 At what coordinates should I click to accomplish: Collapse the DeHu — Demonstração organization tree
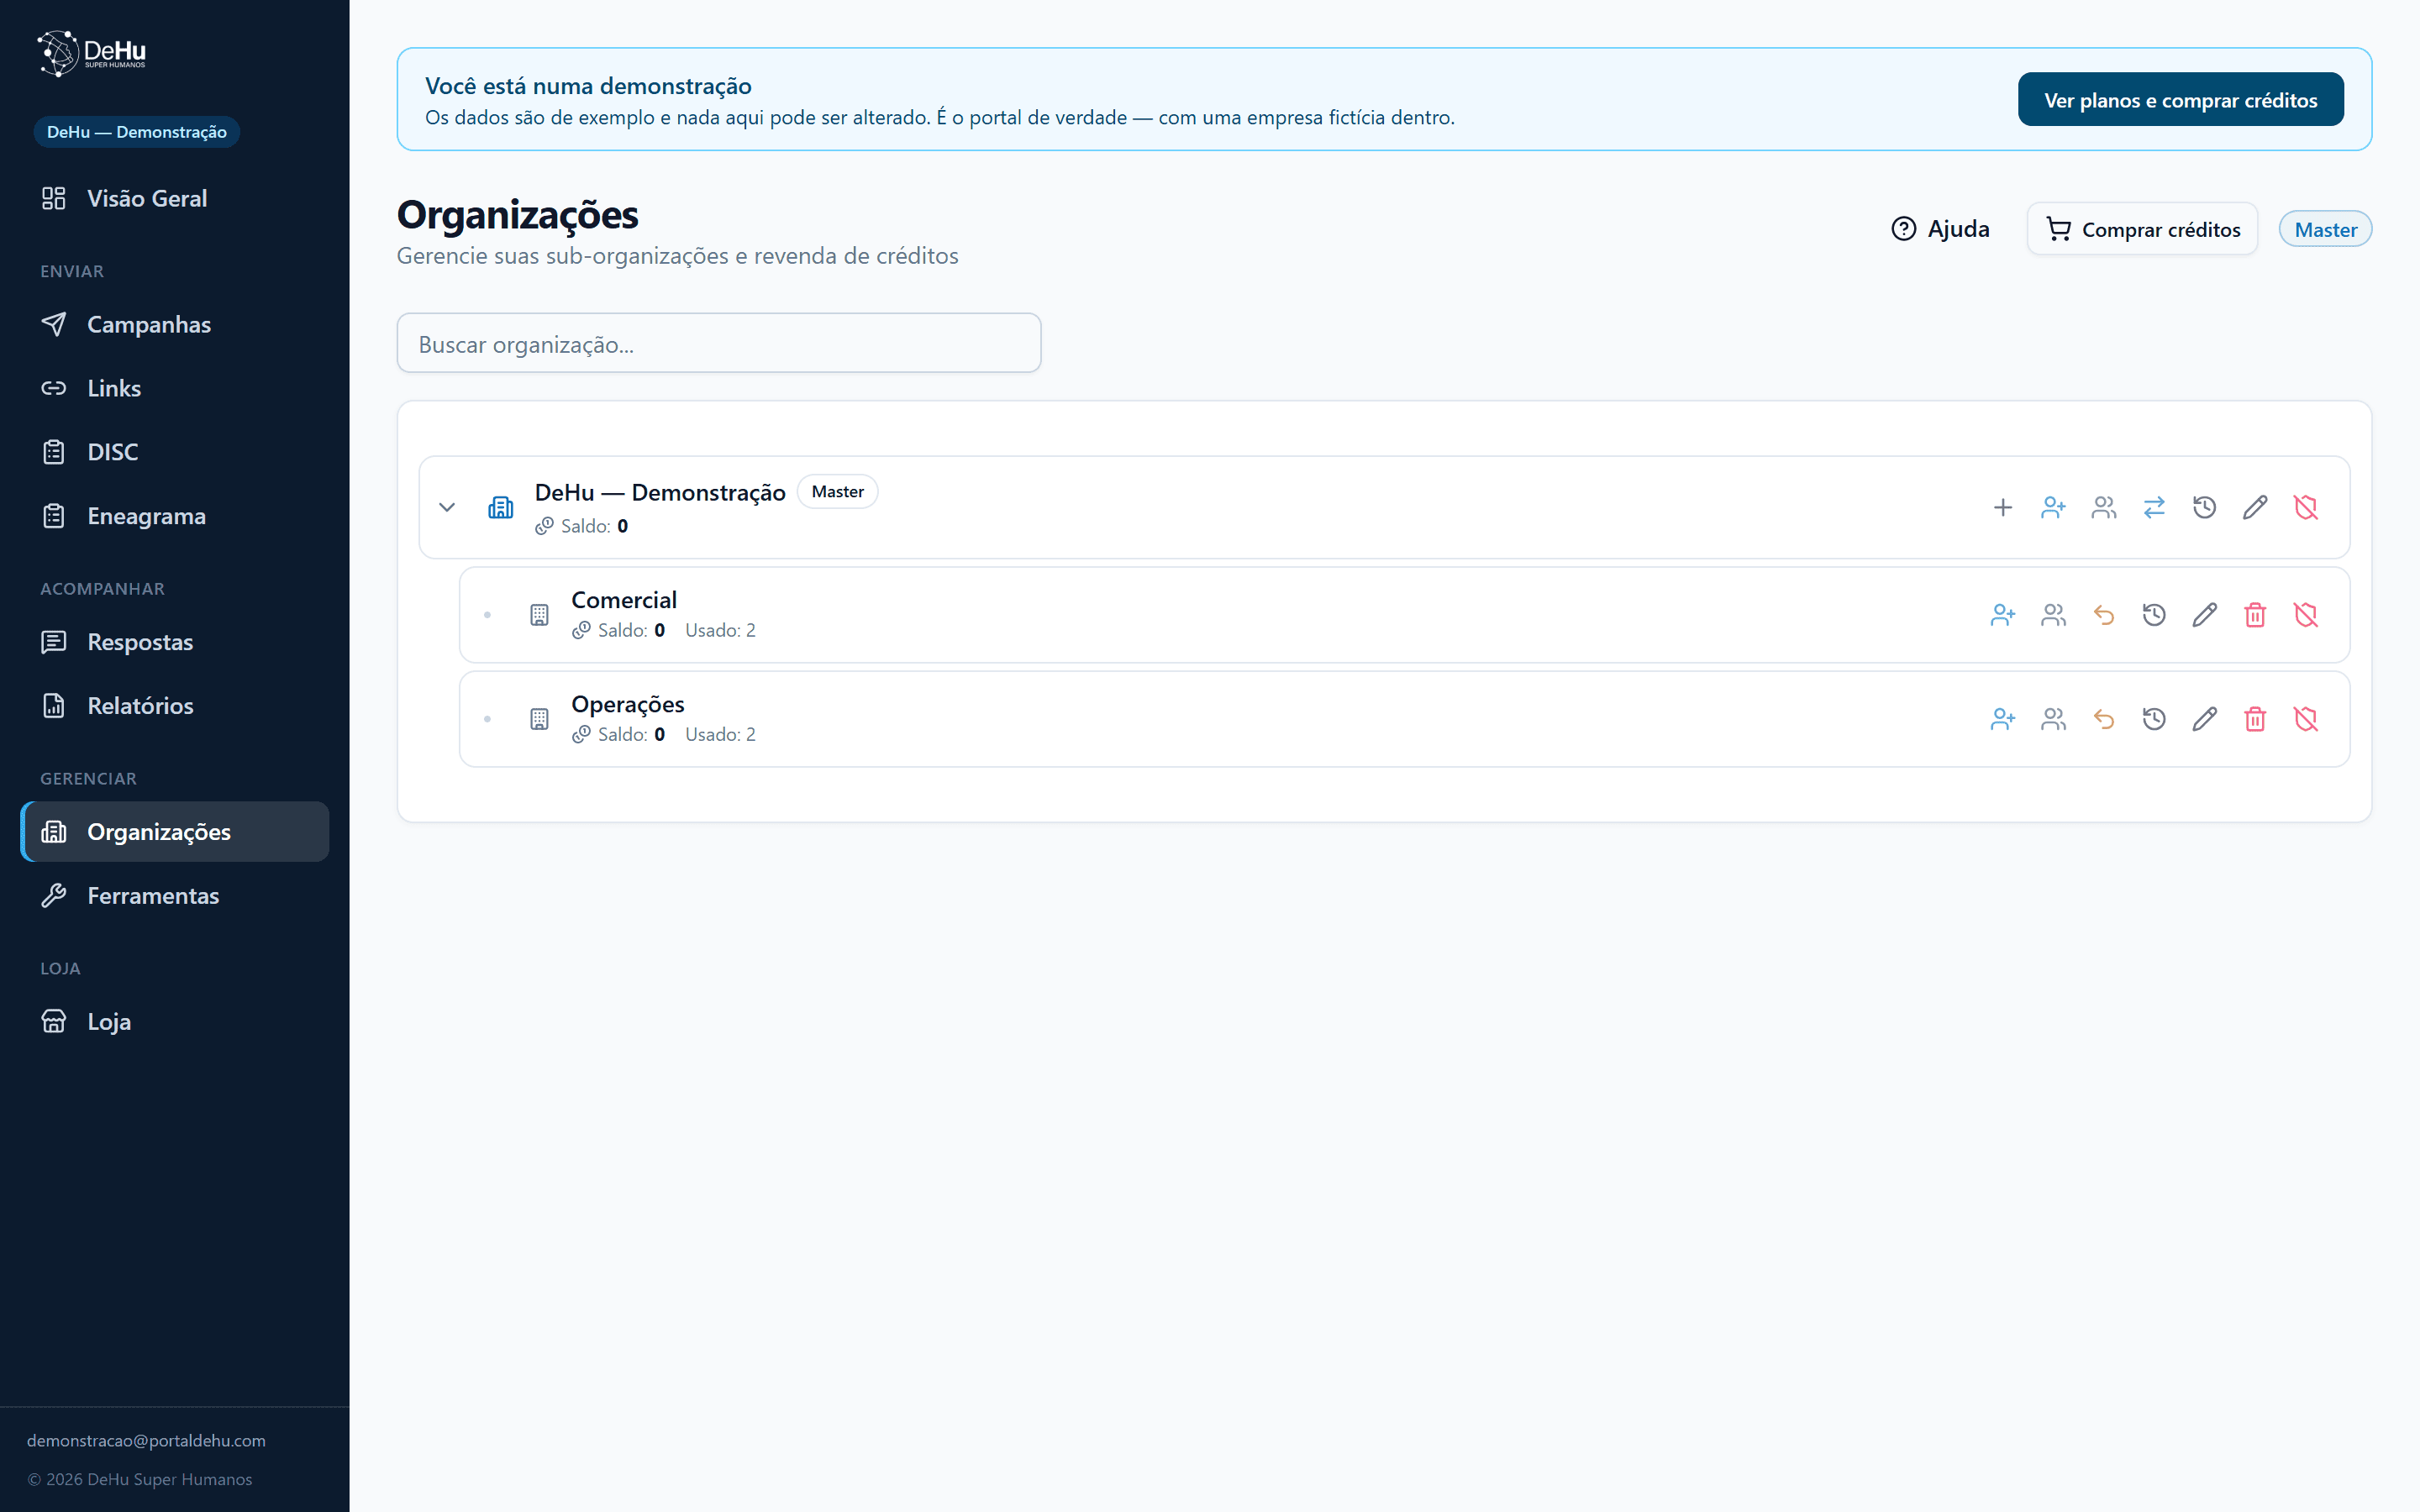[447, 508]
